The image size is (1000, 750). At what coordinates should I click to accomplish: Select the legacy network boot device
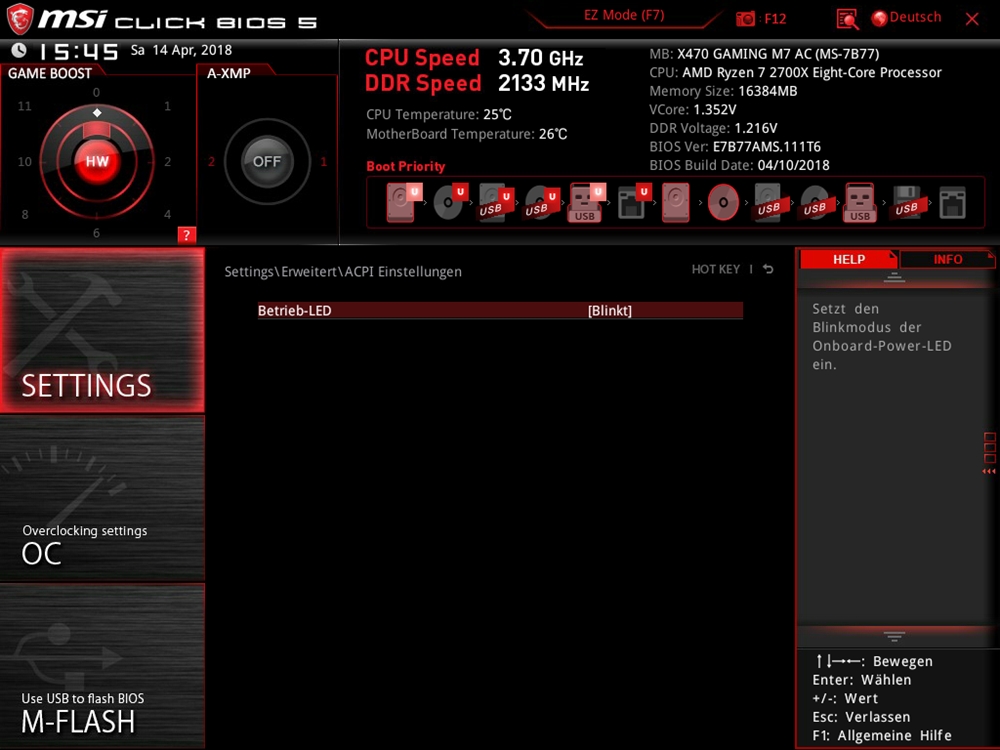(952, 202)
